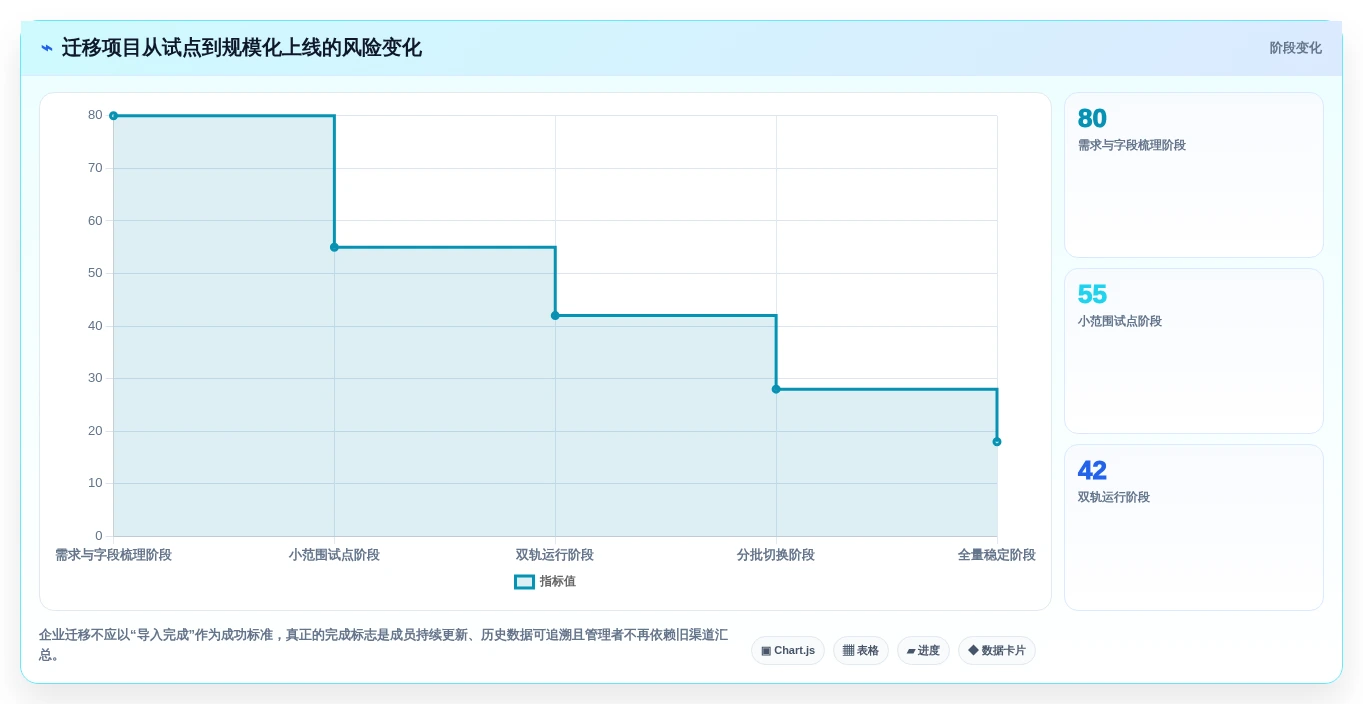Click the y-axis label 20
Image resolution: width=1363 pixels, height=704 pixels.
(x=95, y=431)
